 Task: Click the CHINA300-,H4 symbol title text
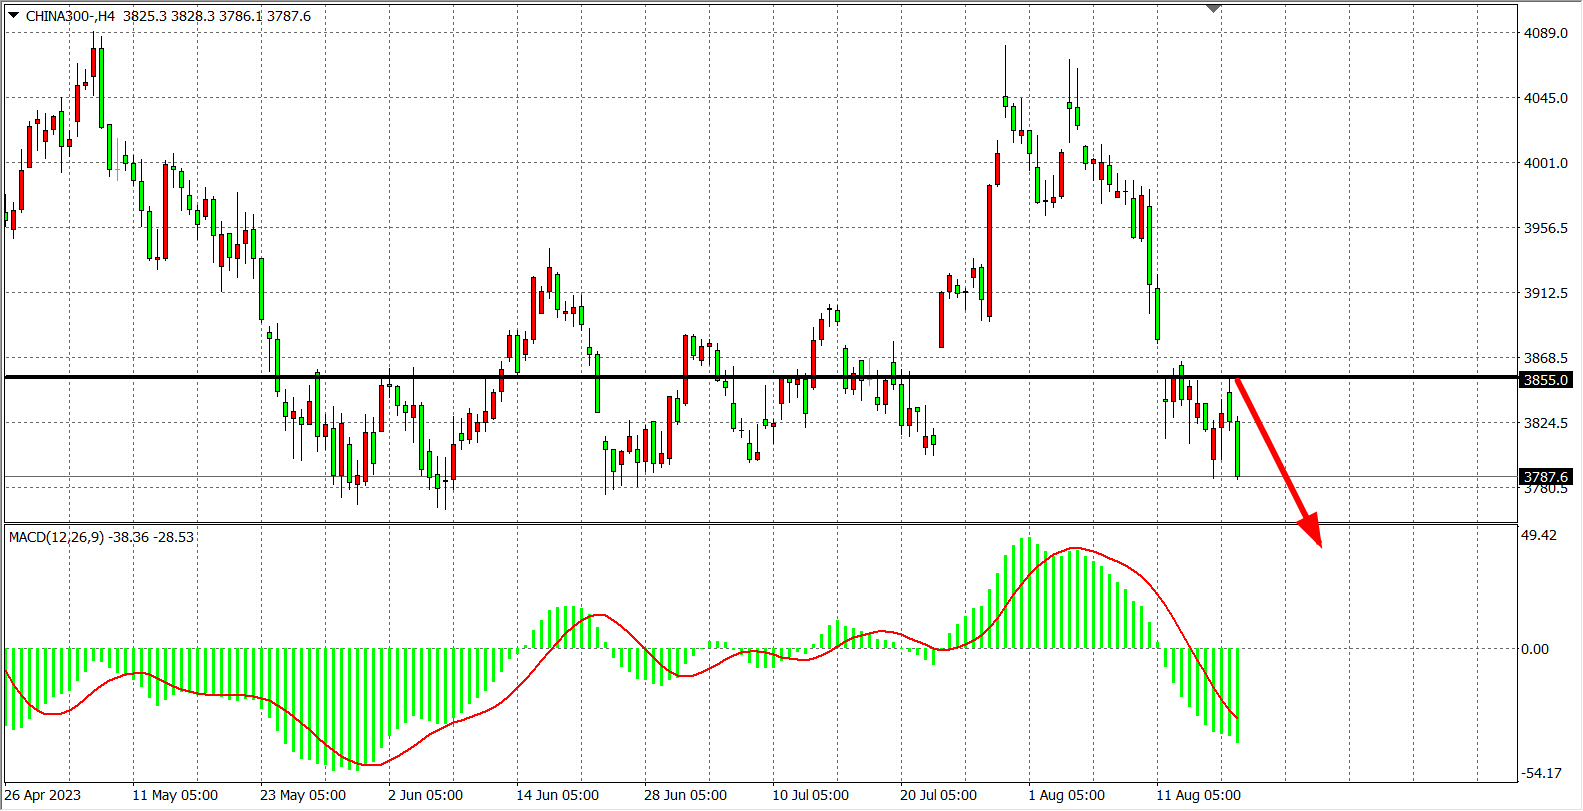click(x=70, y=16)
